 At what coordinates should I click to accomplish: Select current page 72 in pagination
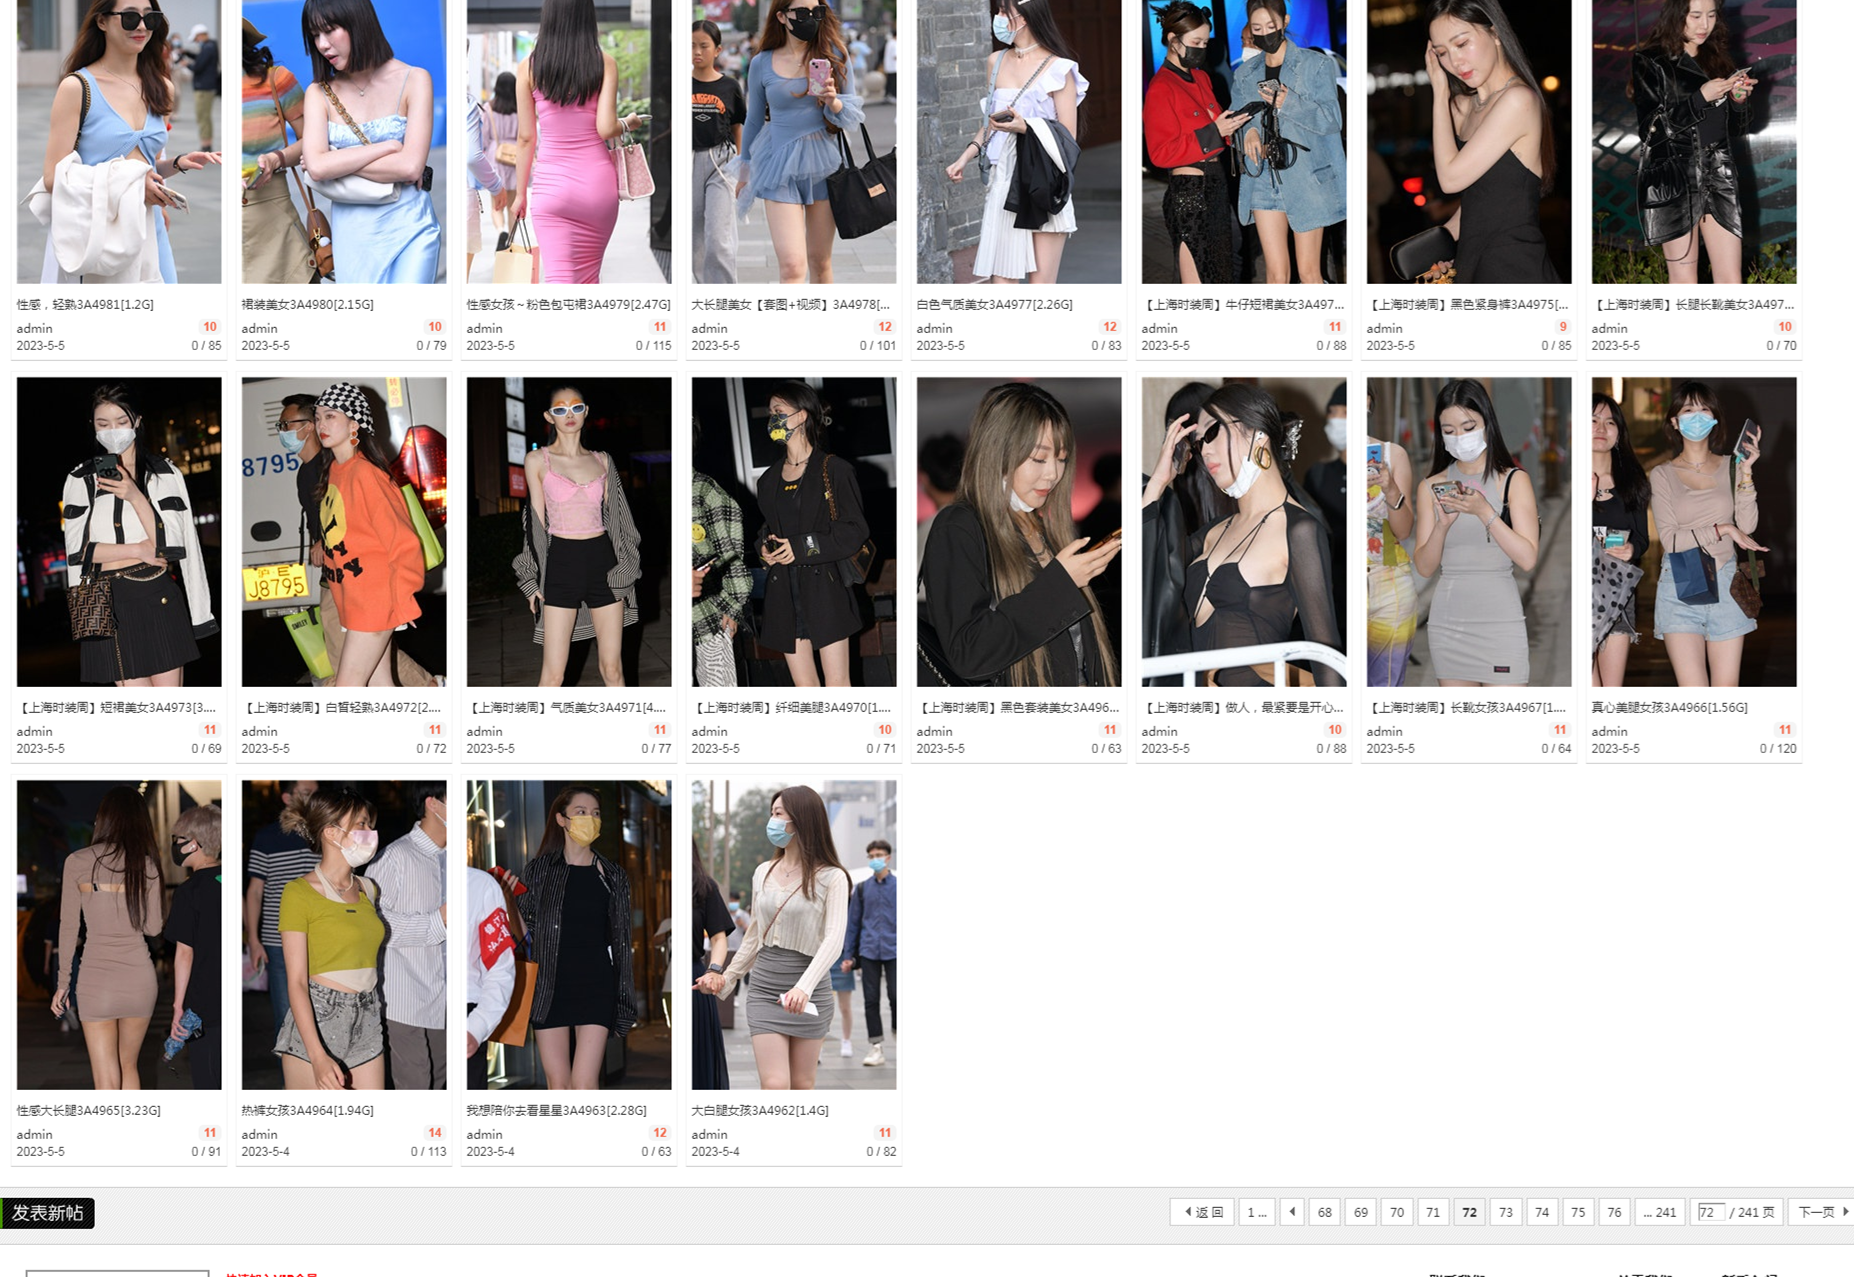[1469, 1212]
